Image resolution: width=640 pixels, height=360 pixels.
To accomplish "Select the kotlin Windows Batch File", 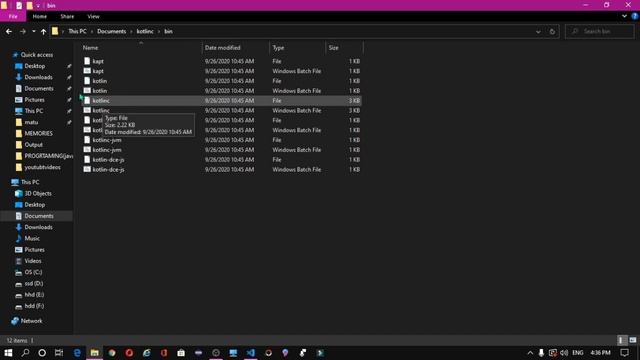I will click(222, 91).
